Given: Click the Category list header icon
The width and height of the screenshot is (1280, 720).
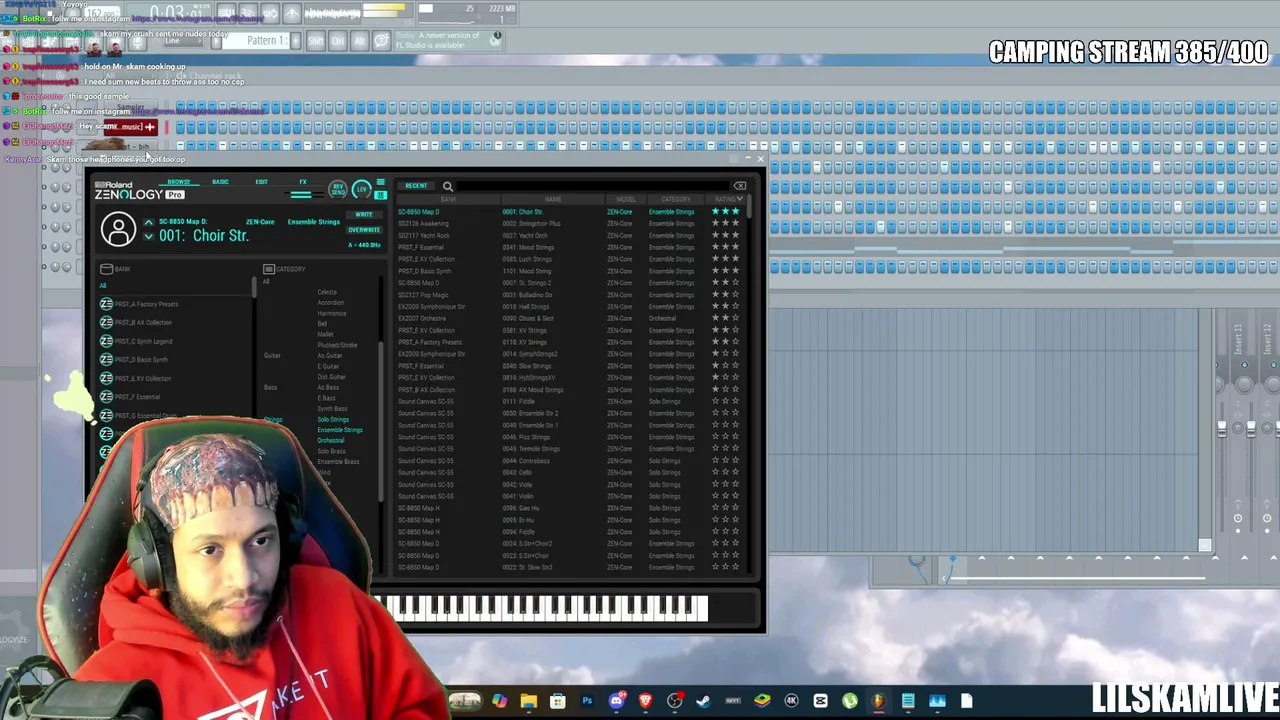Looking at the screenshot, I should tap(268, 269).
